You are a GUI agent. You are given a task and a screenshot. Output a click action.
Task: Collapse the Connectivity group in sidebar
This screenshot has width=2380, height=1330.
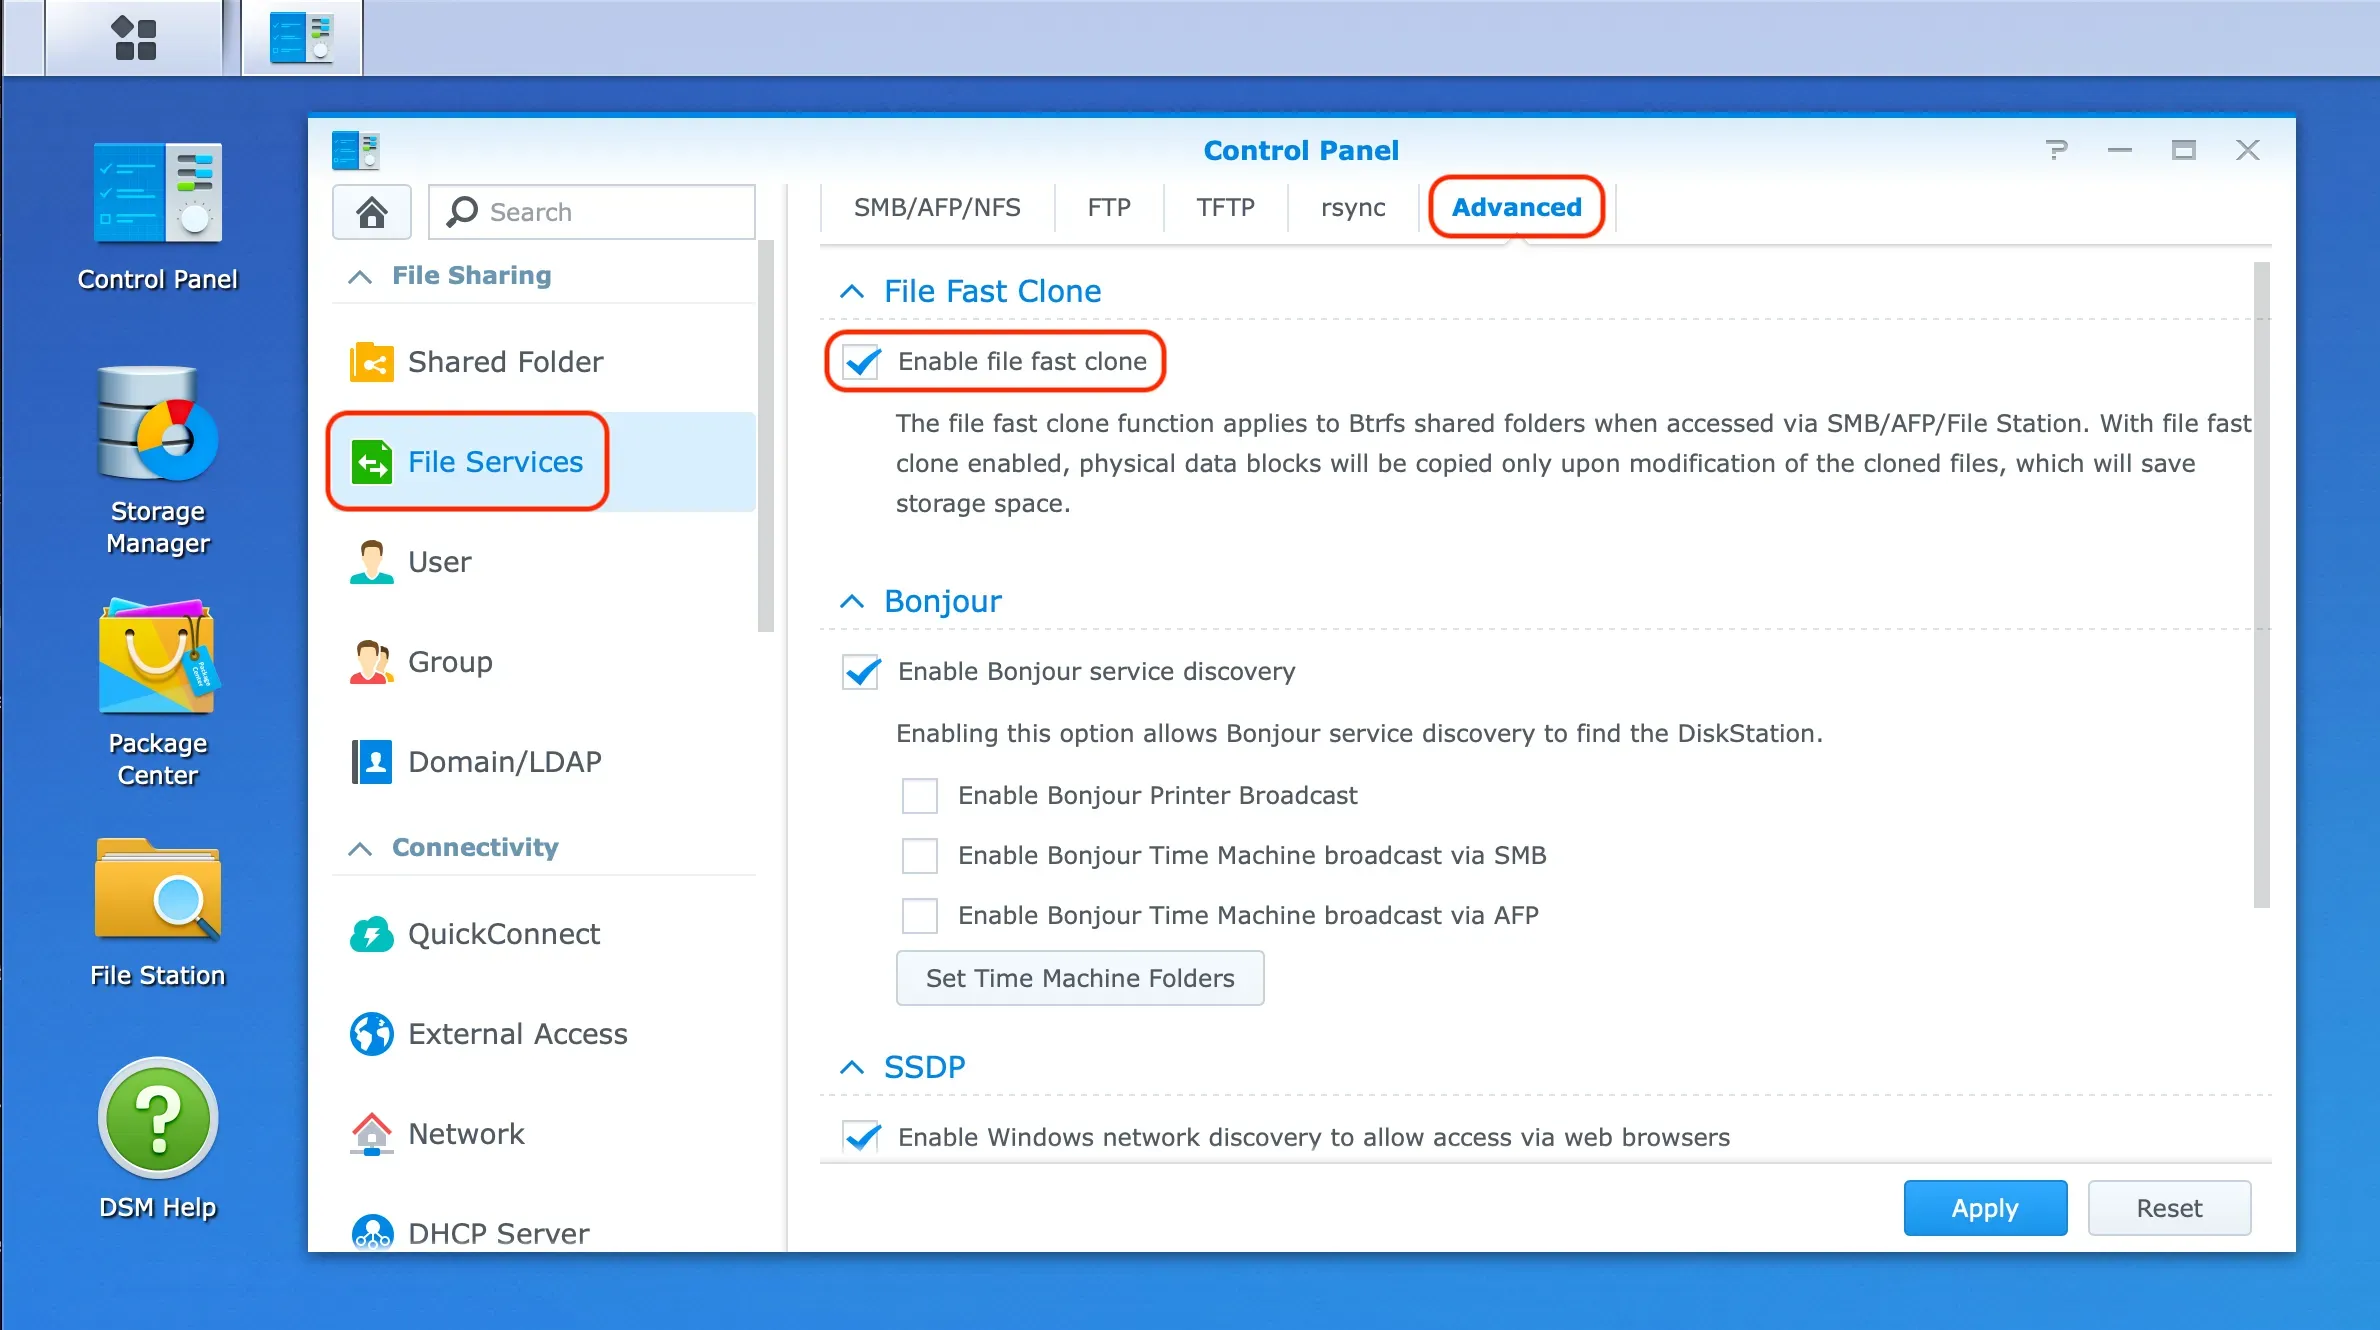[x=360, y=847]
